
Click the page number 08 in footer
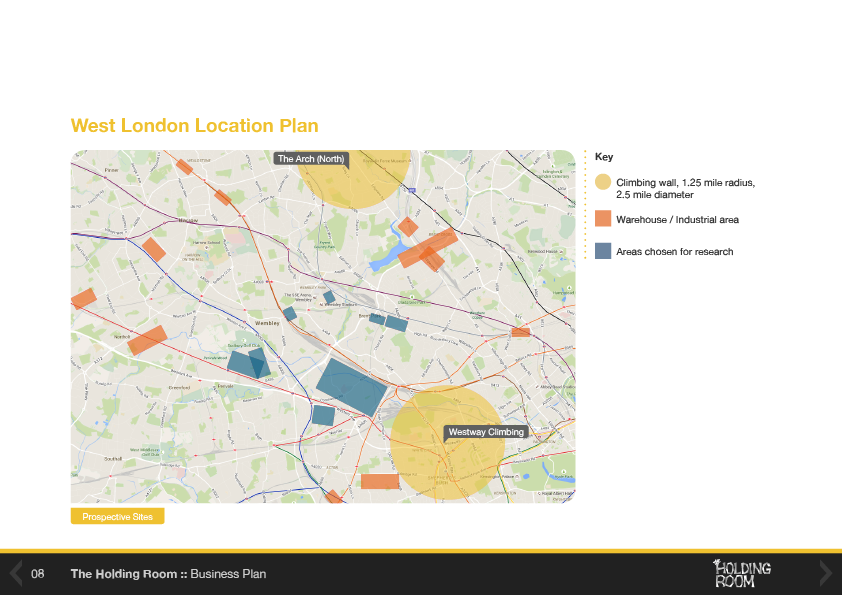(x=38, y=574)
